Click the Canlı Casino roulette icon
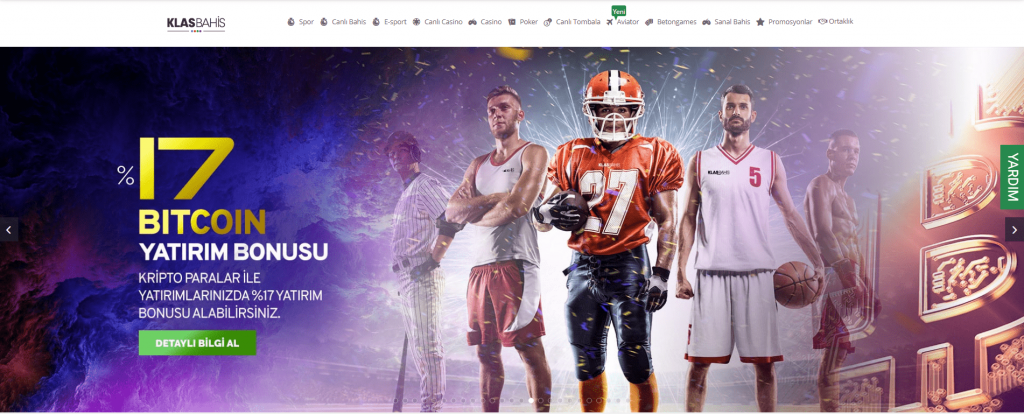This screenshot has height=414, width=1024. (416, 22)
